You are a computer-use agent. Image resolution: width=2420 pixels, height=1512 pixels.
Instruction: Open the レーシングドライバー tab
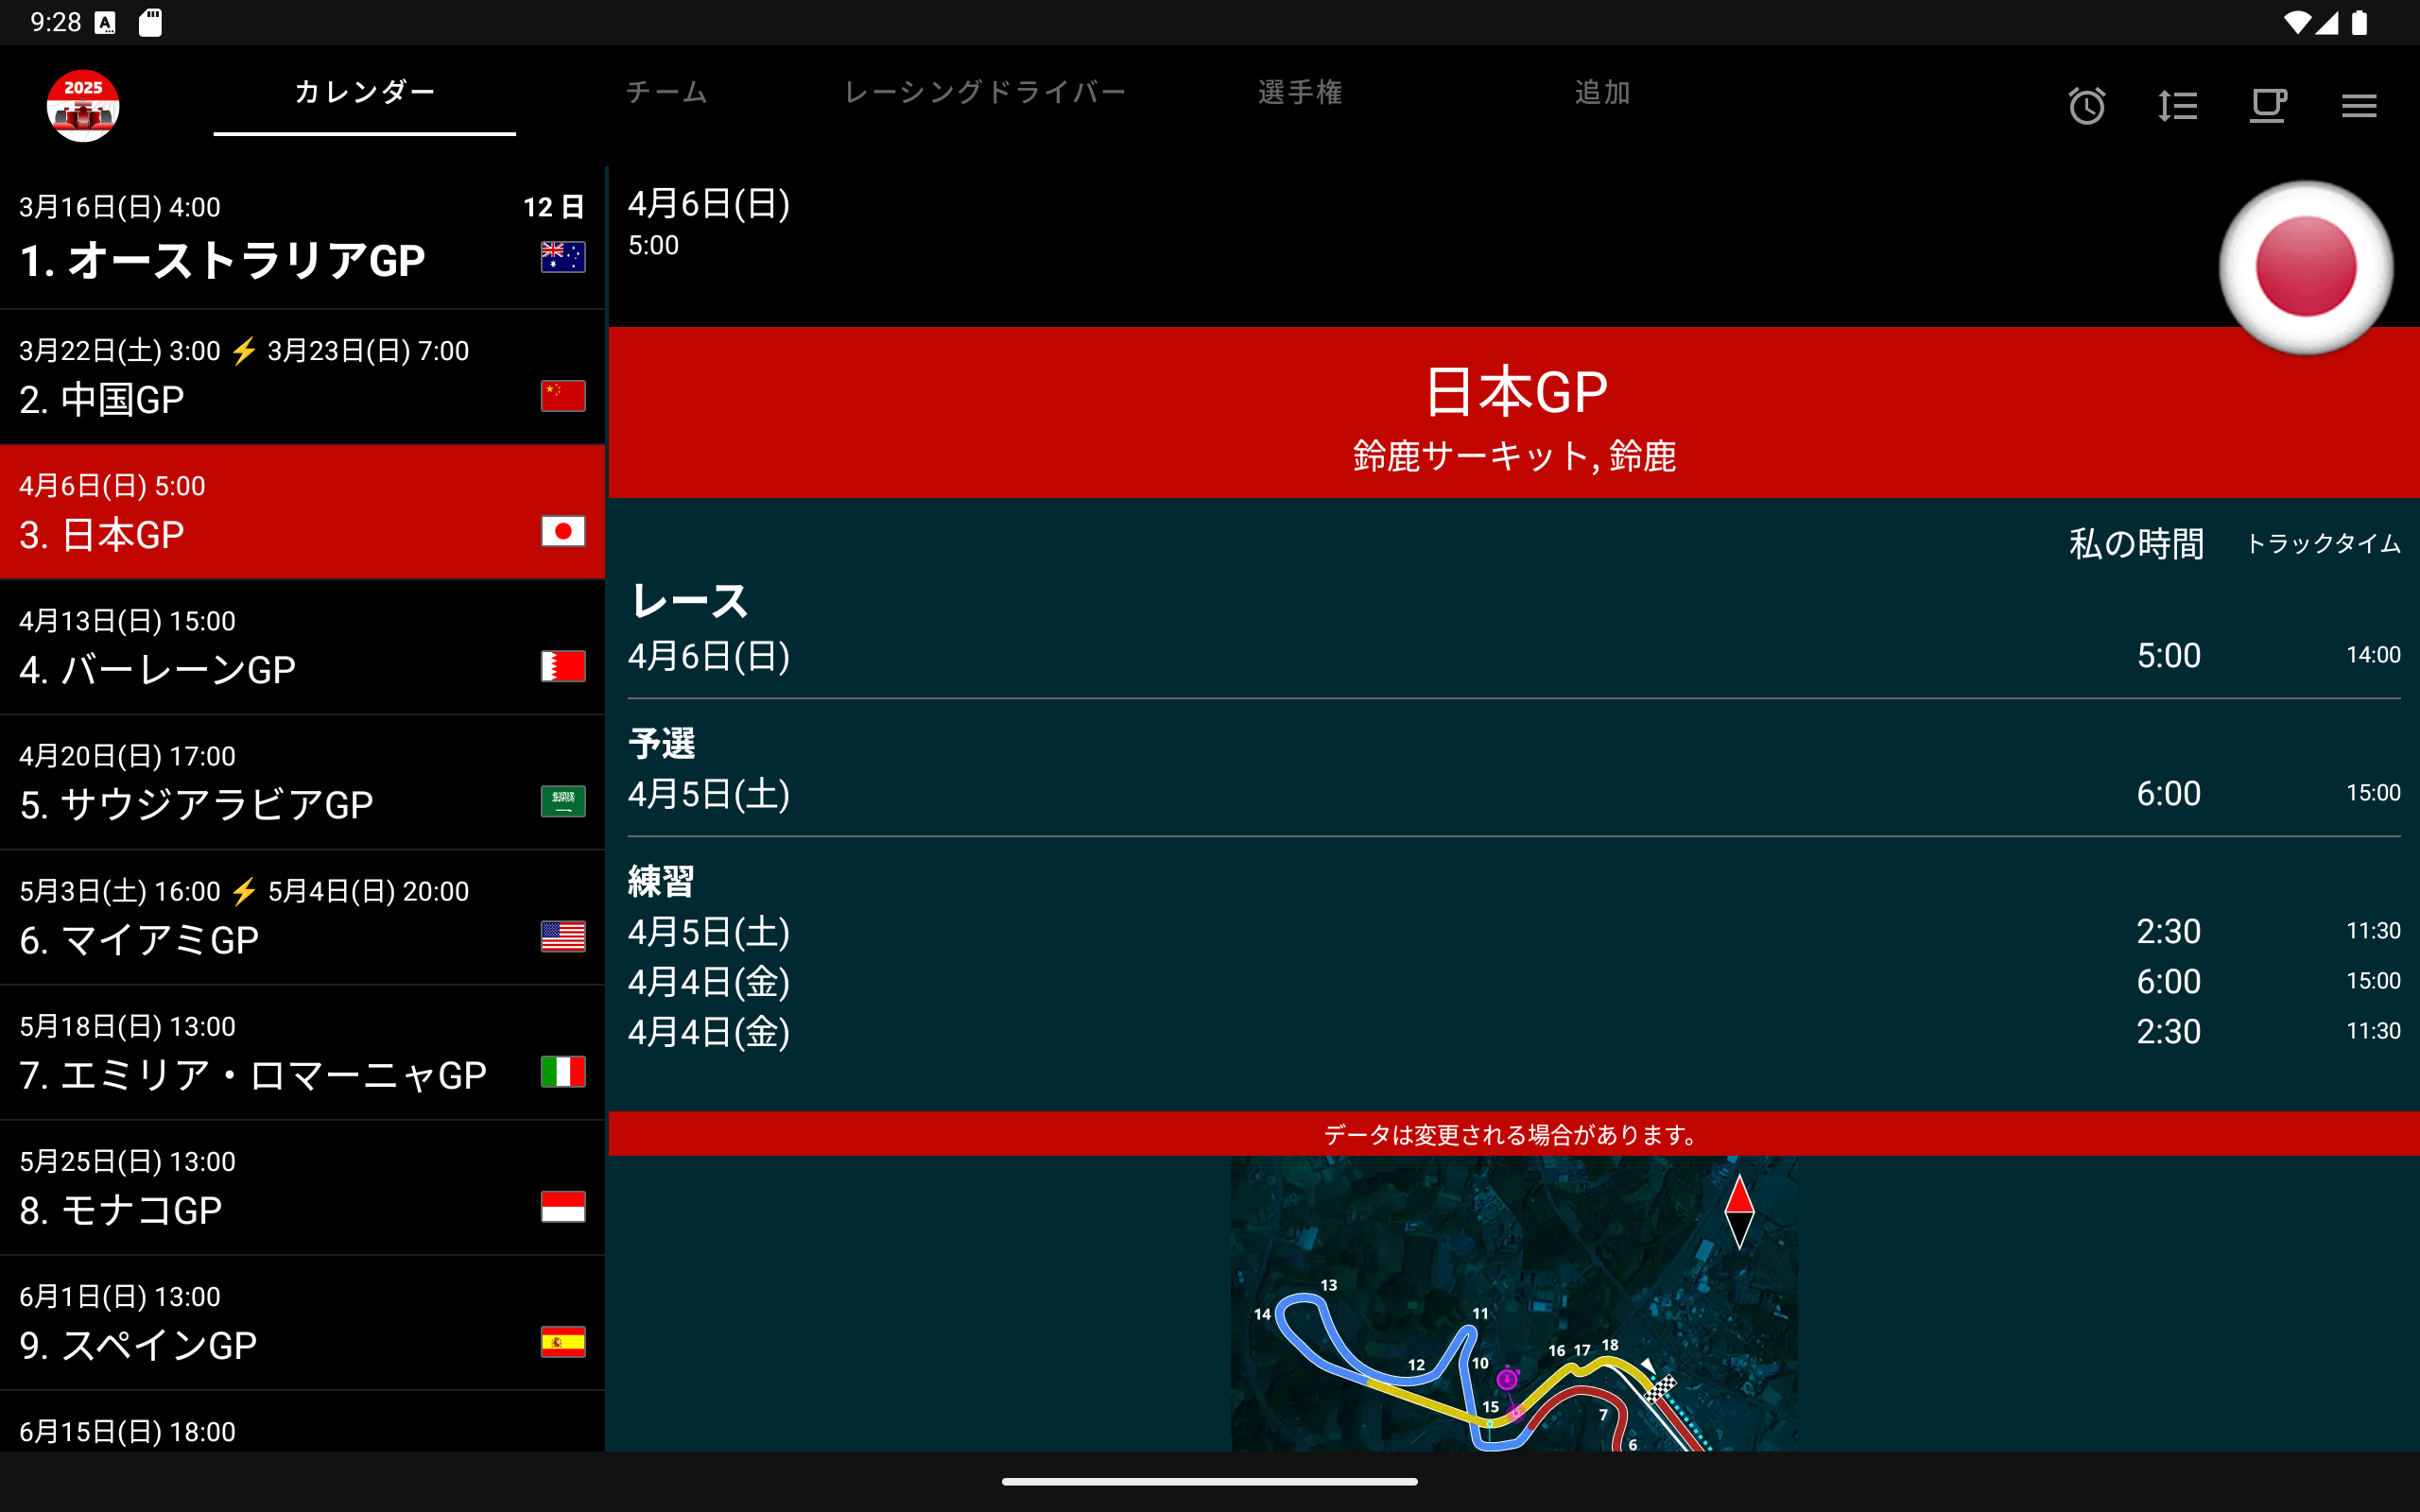coord(985,93)
